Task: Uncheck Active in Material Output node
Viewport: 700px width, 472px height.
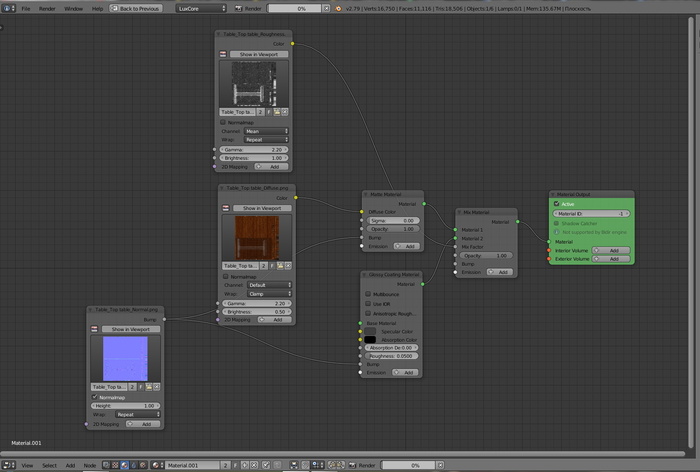Action: point(556,204)
